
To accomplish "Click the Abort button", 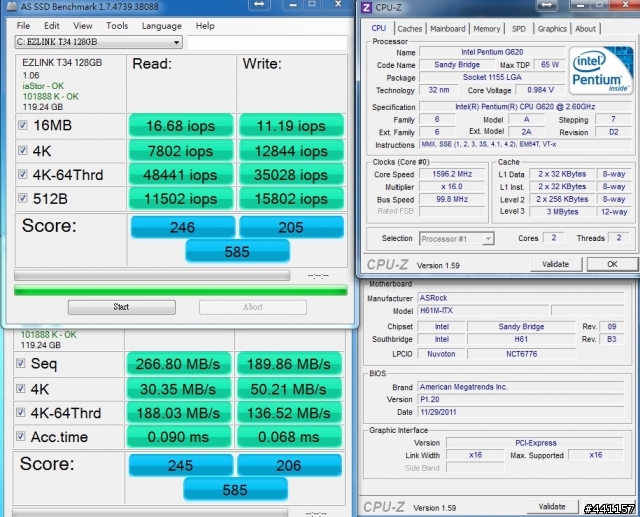I will pos(253,307).
